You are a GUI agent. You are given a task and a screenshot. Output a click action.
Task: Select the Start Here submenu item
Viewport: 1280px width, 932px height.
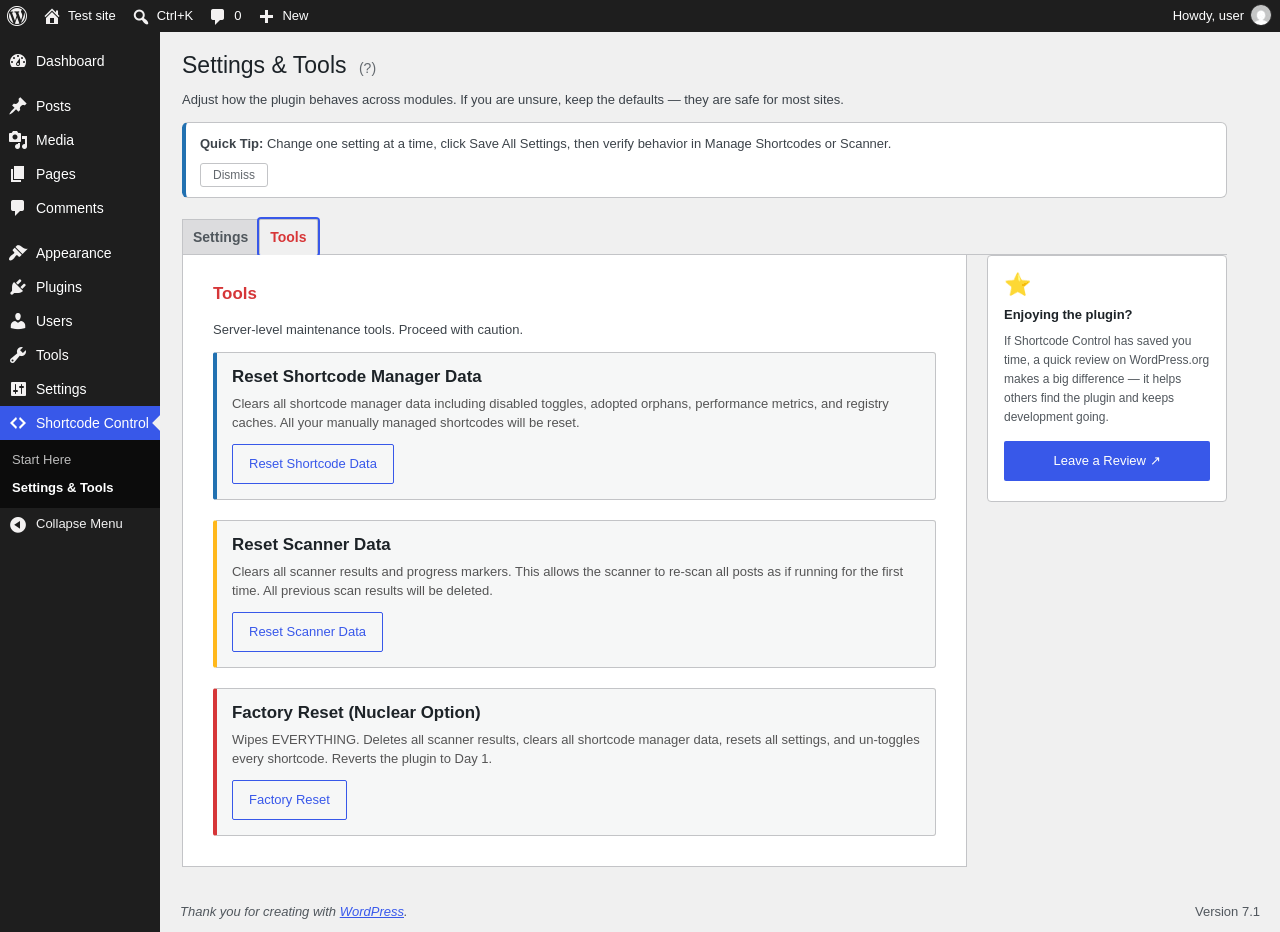click(41, 460)
